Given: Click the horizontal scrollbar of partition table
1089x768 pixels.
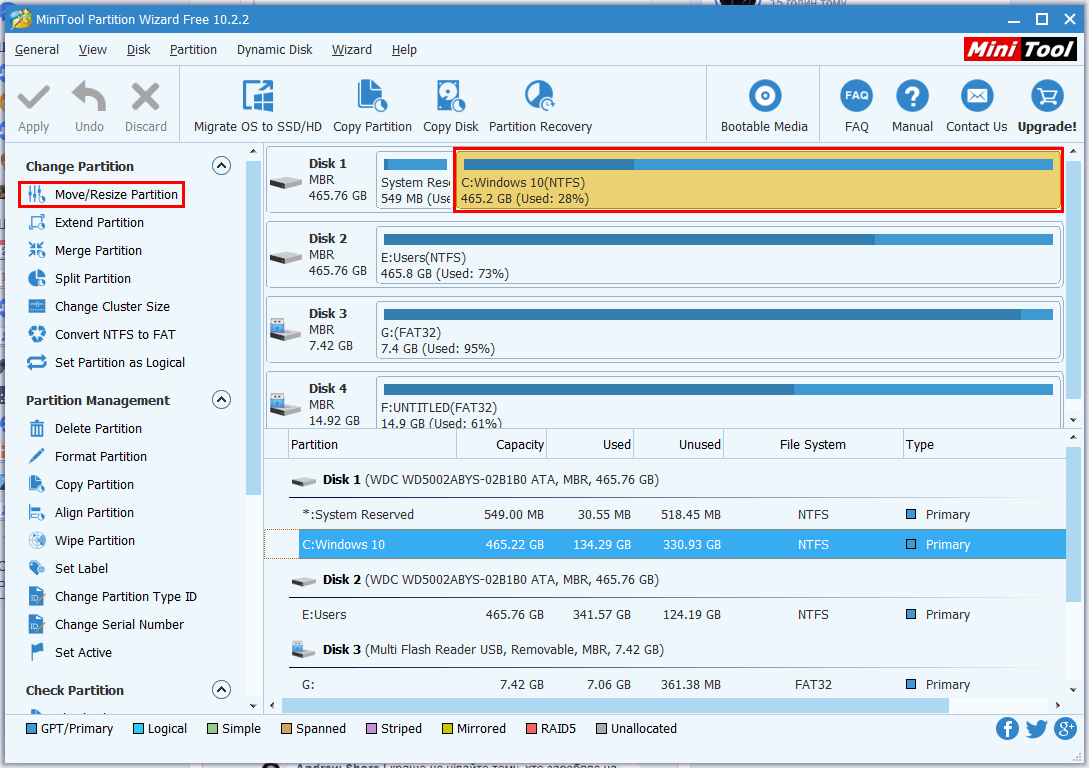Looking at the screenshot, I should click(x=615, y=706).
